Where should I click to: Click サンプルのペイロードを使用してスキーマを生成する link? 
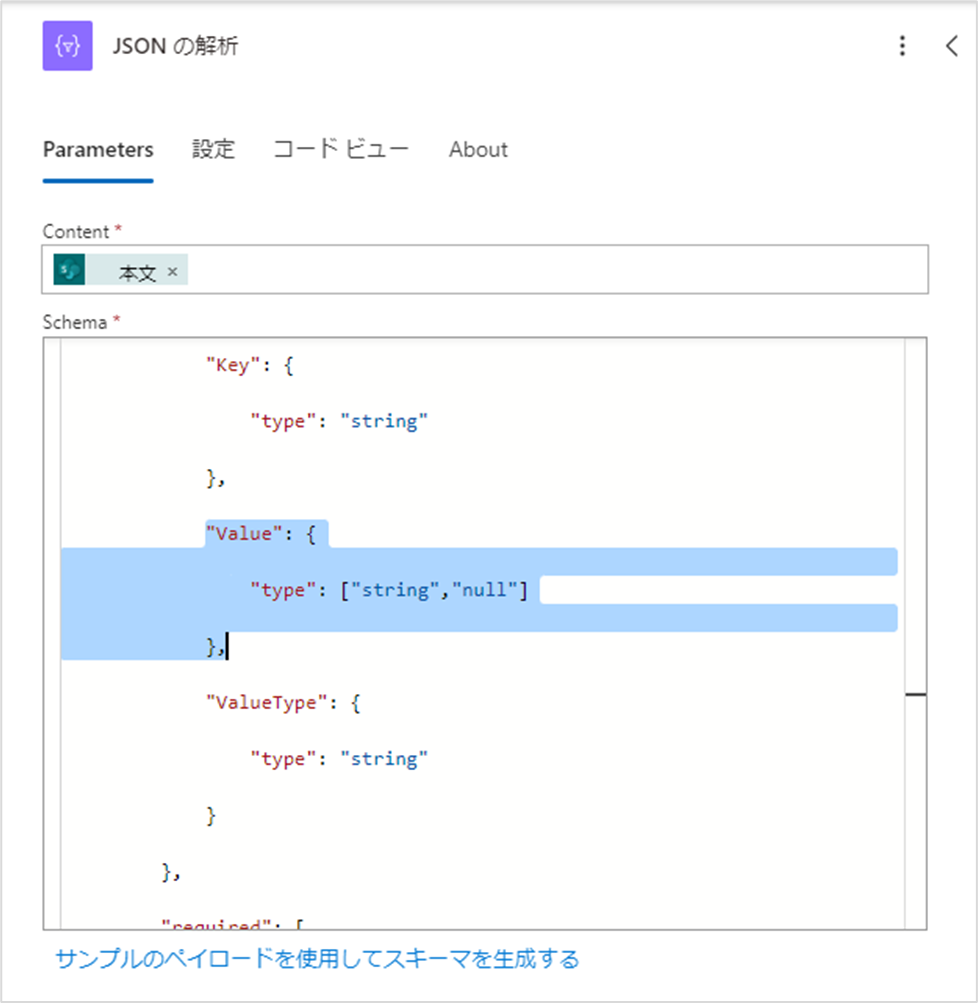317,959
